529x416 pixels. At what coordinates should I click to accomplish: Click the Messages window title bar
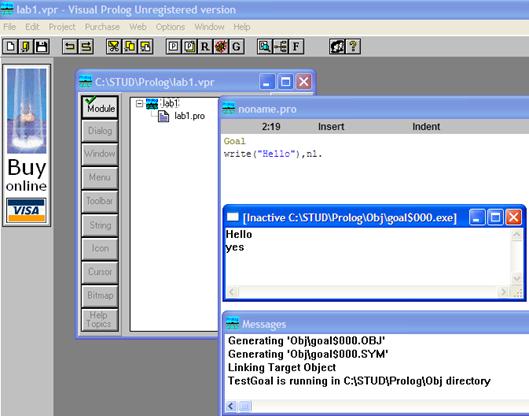click(376, 324)
